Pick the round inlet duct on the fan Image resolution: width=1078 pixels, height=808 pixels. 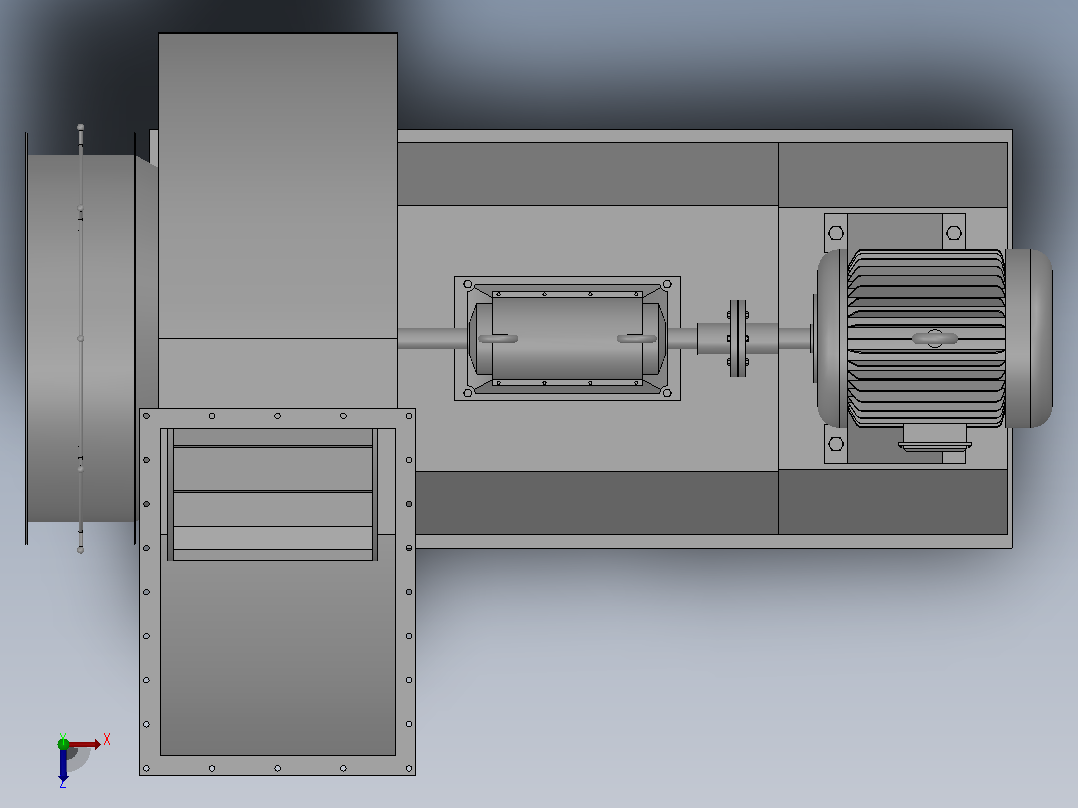pos(81,338)
